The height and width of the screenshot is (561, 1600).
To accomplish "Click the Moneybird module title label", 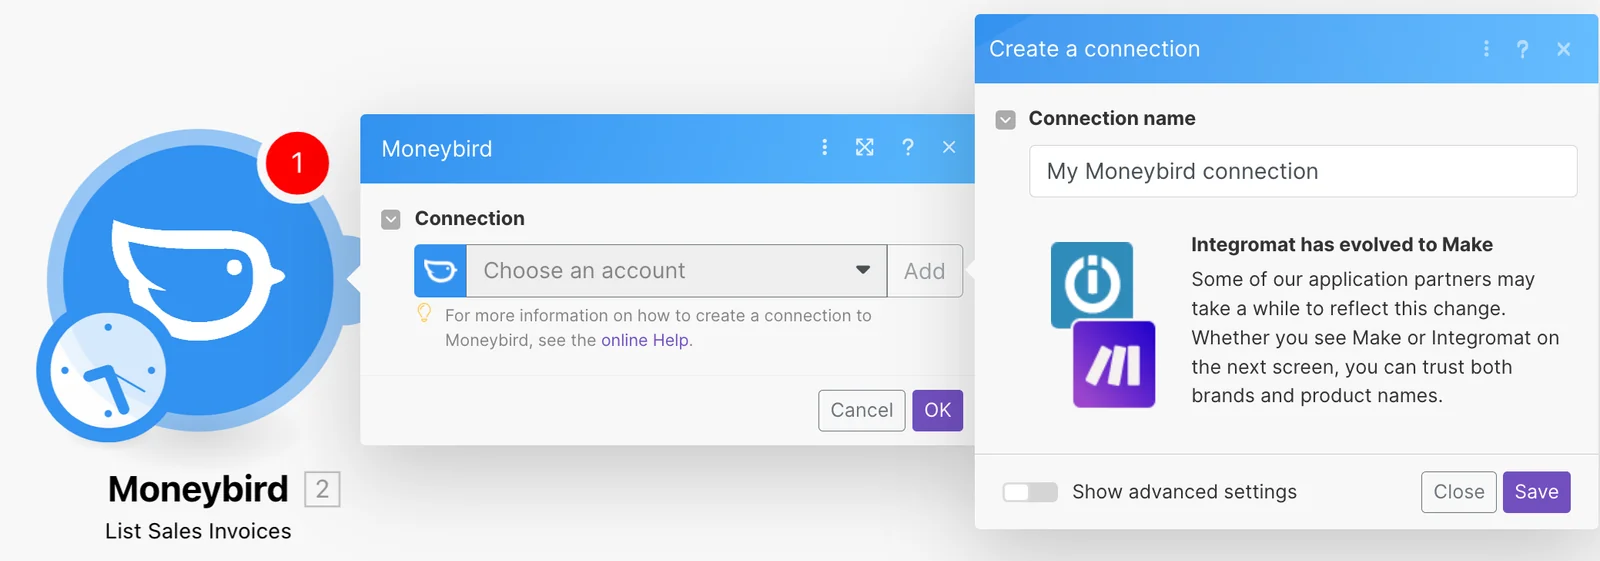I will [198, 489].
